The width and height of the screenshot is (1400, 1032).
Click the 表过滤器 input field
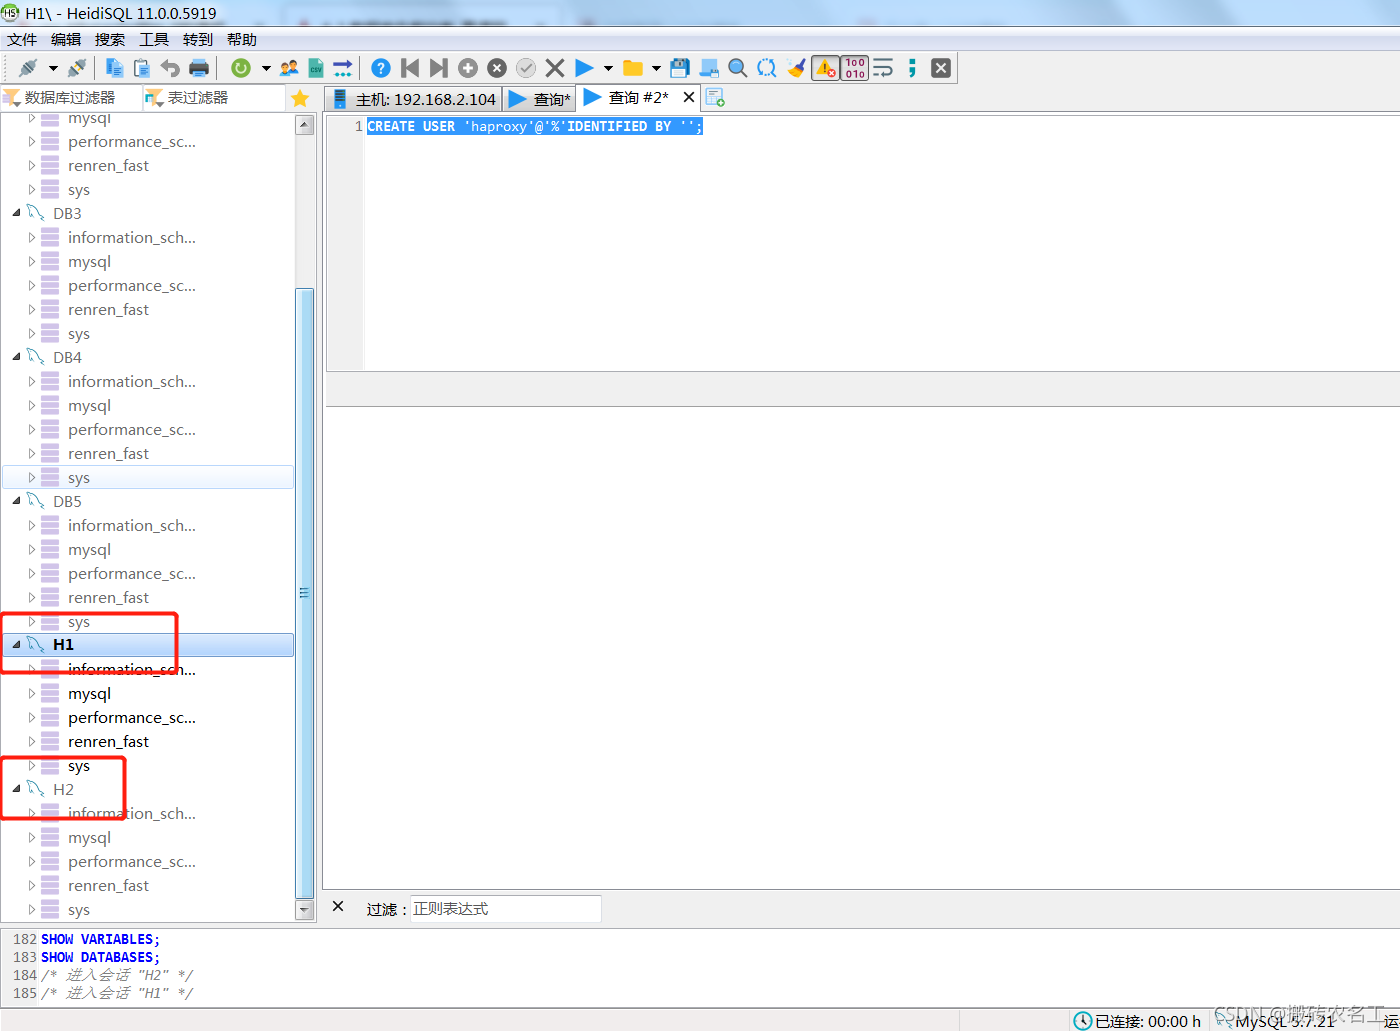(213, 98)
